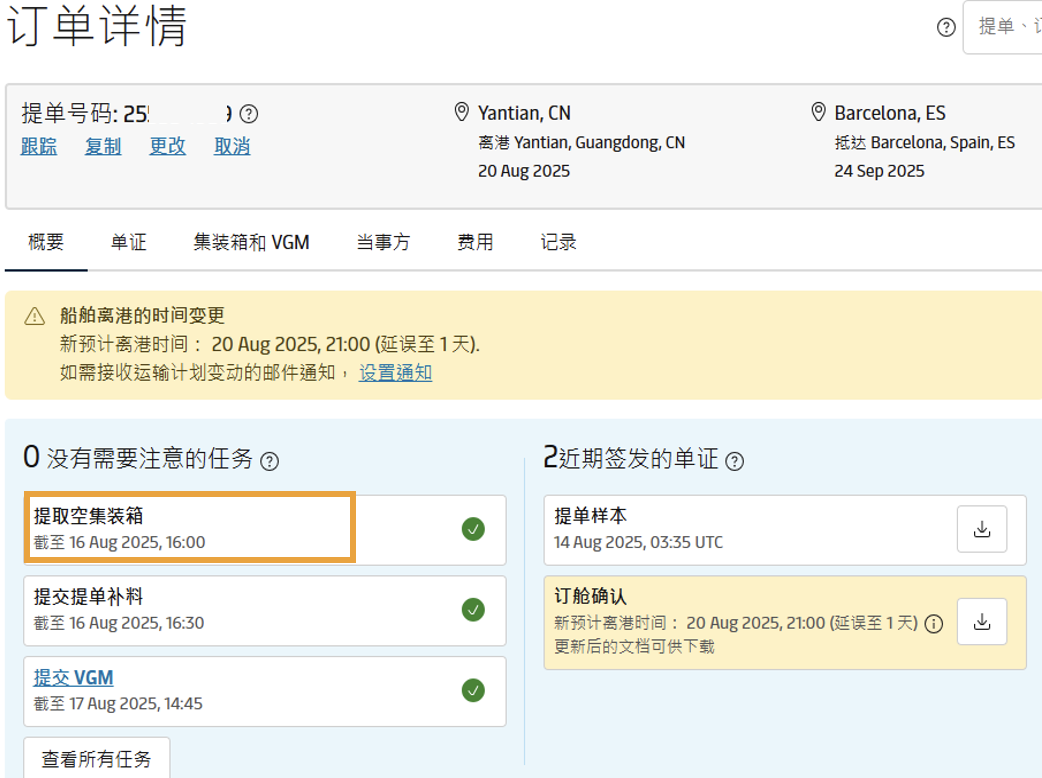The image size is (1042, 778).
Task: Click info icon in 订舱确认 card
Action: point(934,624)
